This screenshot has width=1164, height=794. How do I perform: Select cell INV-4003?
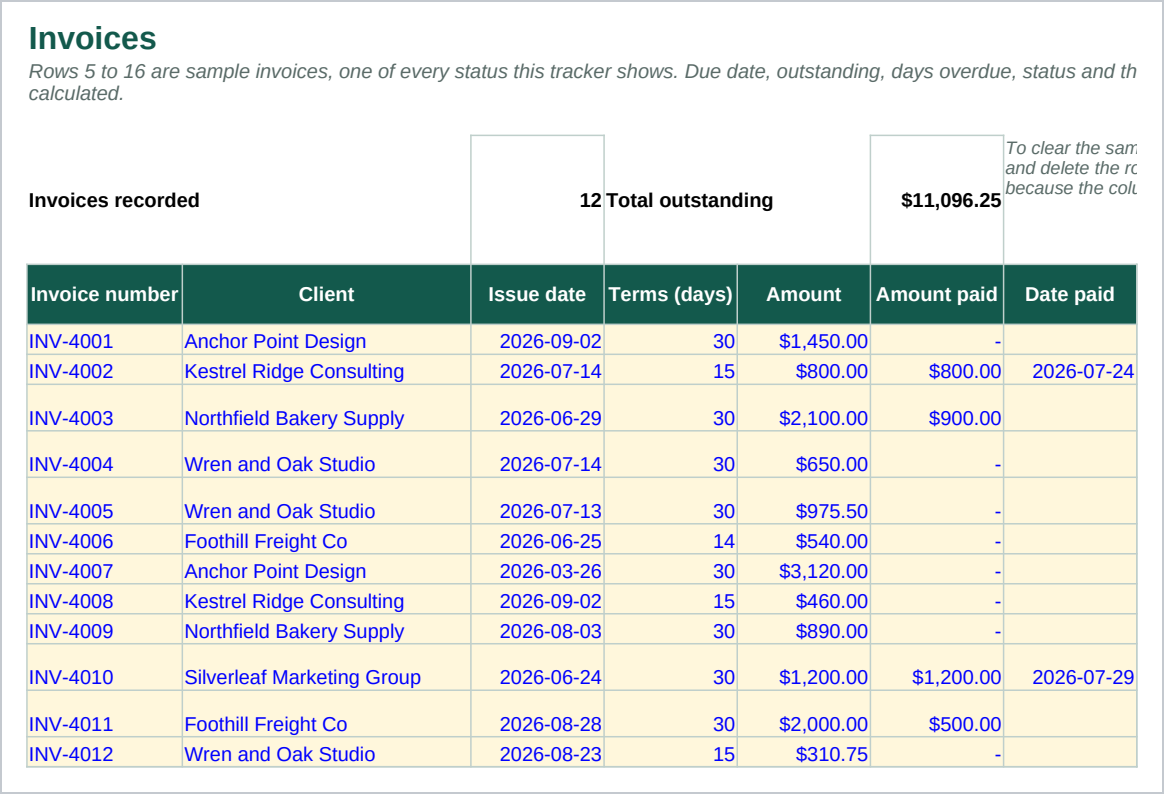(105, 408)
